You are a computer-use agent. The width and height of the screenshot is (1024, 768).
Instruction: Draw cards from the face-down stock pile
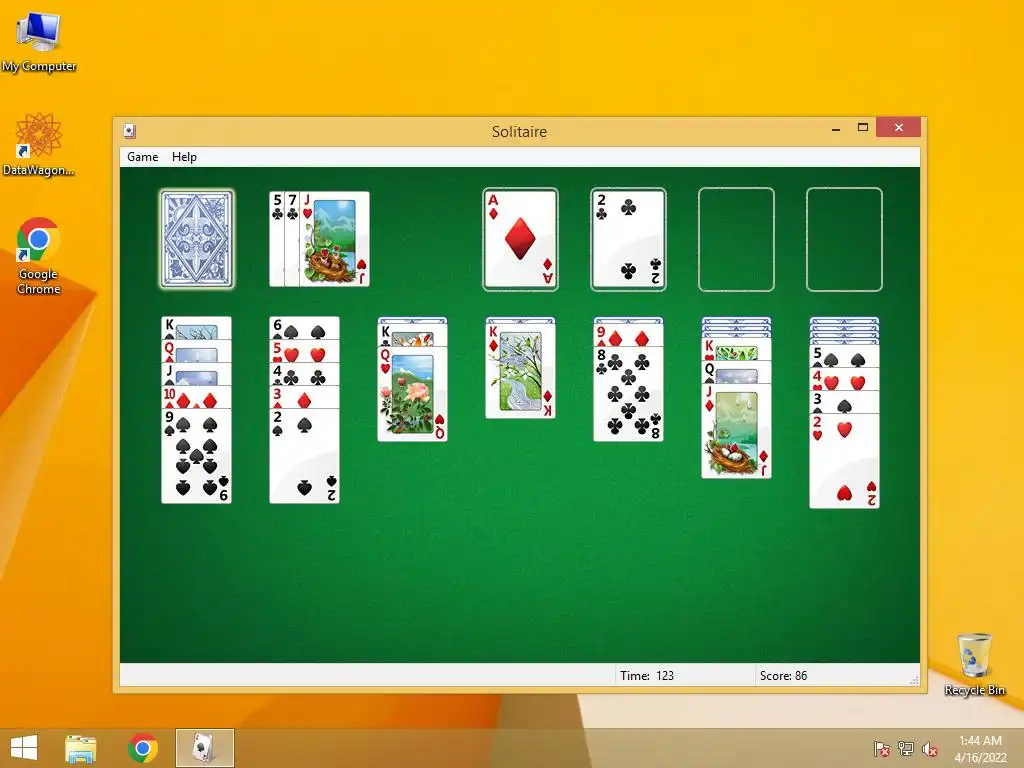coord(197,239)
